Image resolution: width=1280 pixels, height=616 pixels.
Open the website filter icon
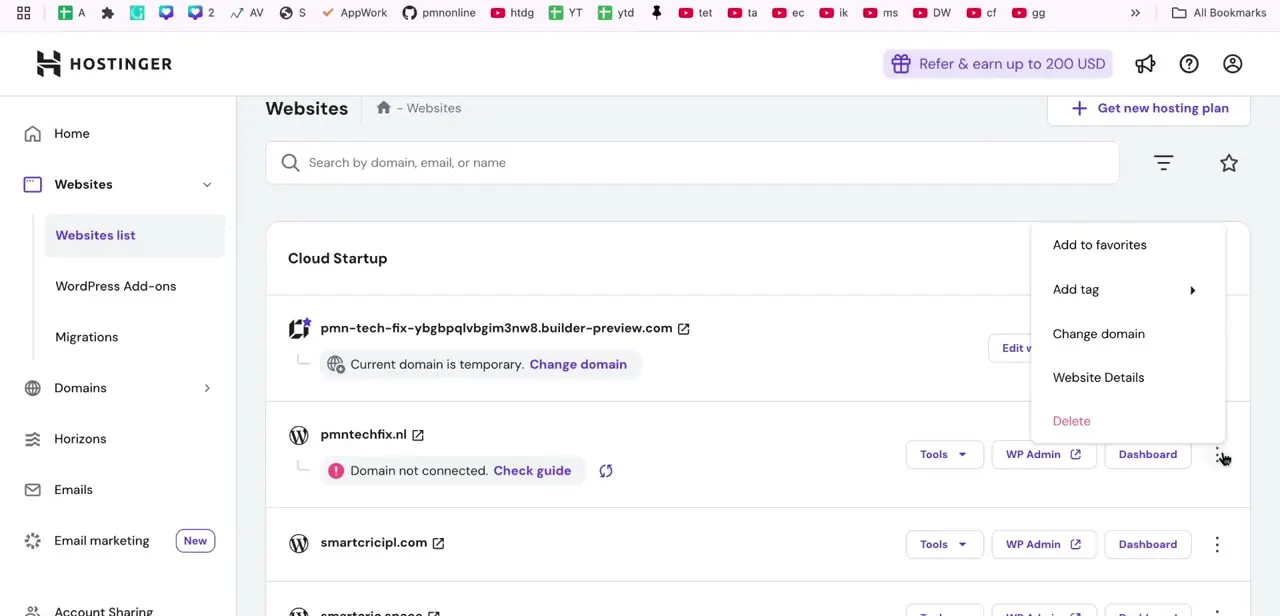pos(1163,163)
